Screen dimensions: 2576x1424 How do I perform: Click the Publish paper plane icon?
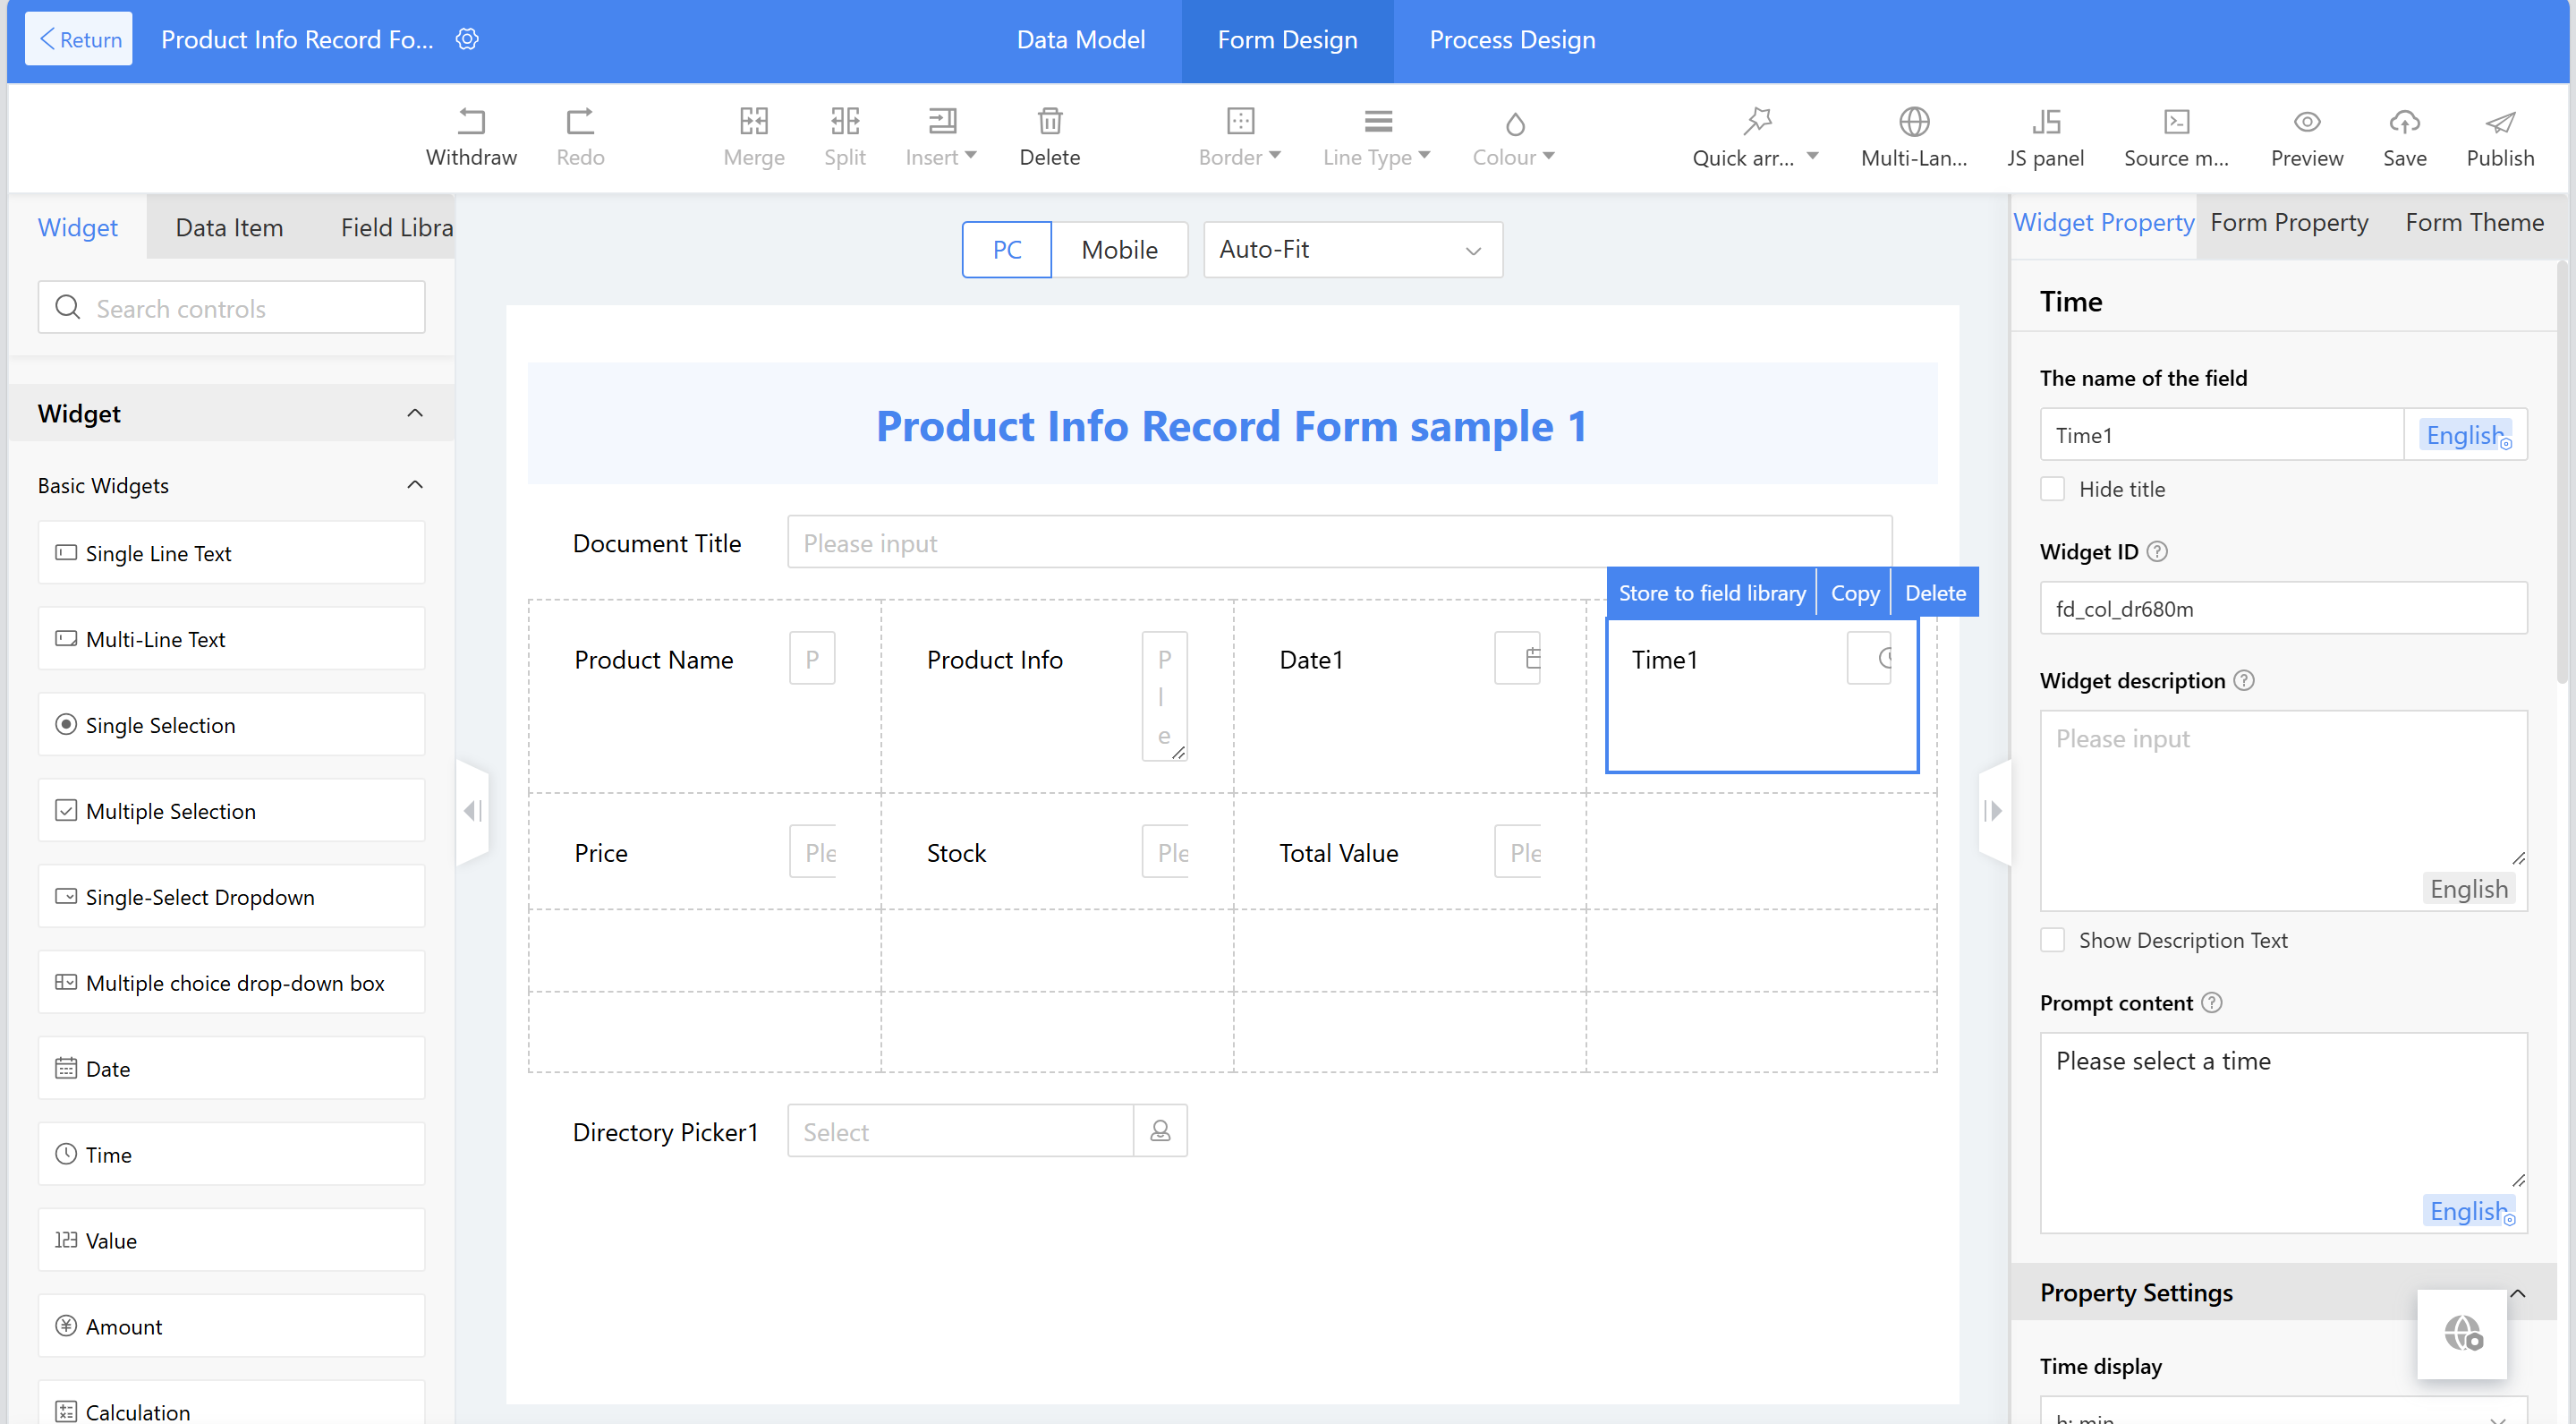coord(2499,122)
